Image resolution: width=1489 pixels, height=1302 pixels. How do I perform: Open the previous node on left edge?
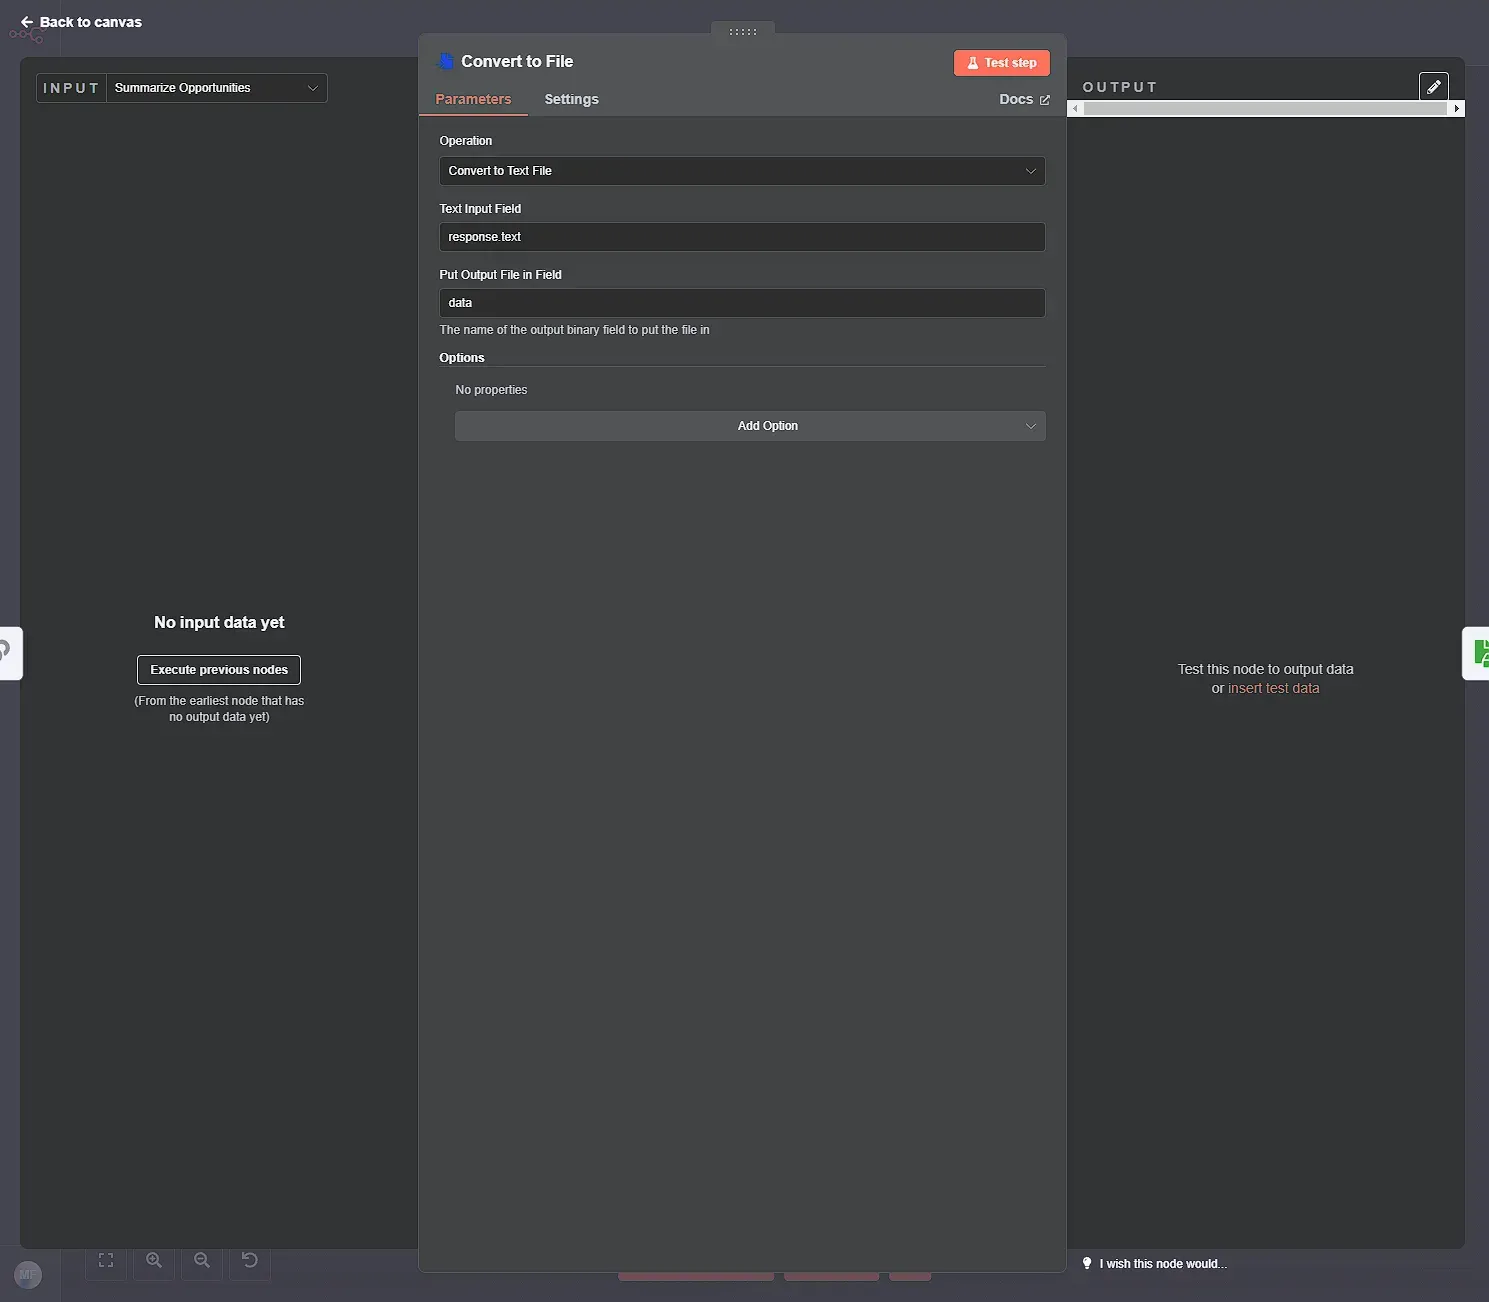pyautogui.click(x=9, y=653)
